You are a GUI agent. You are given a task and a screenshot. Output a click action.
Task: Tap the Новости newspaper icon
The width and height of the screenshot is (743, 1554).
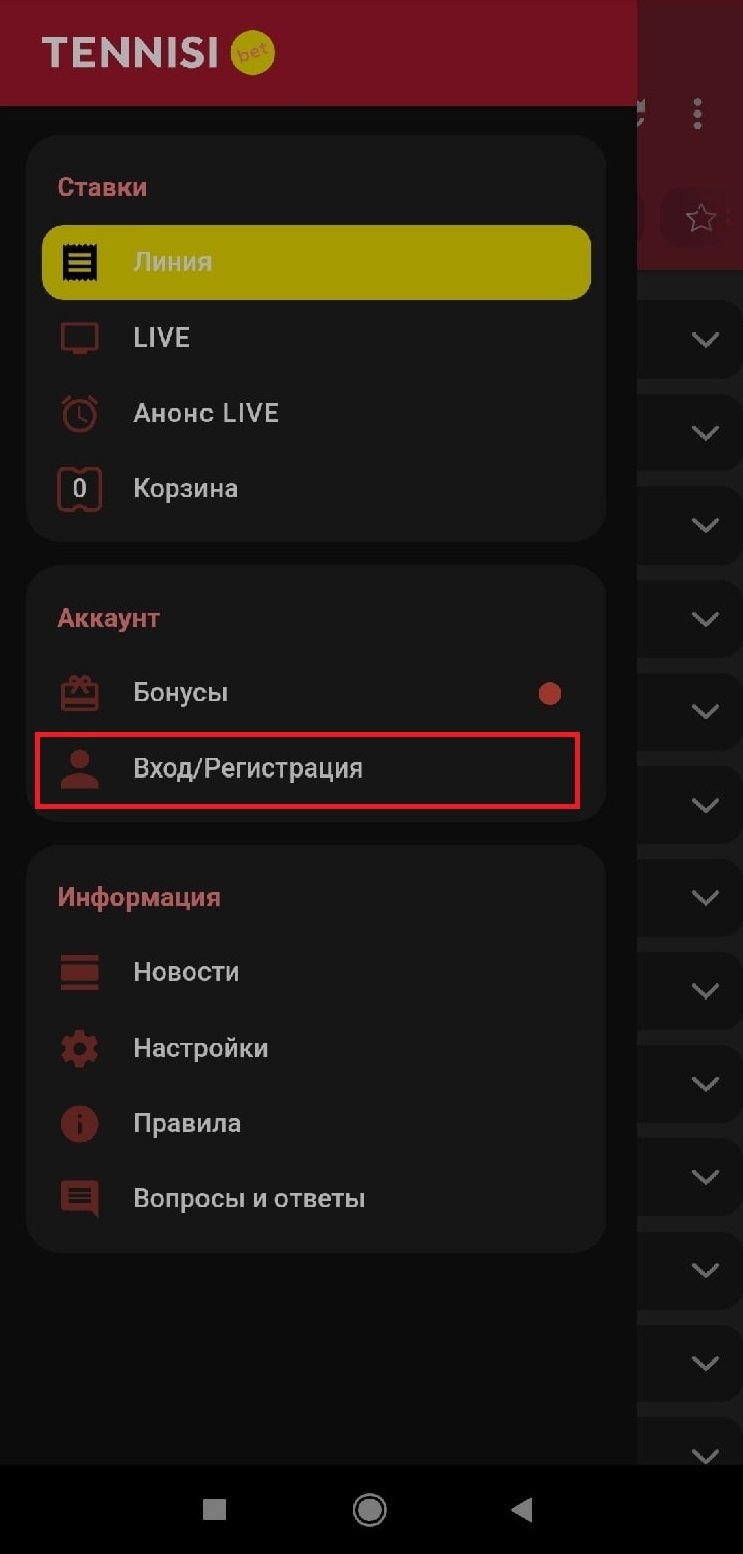point(80,972)
